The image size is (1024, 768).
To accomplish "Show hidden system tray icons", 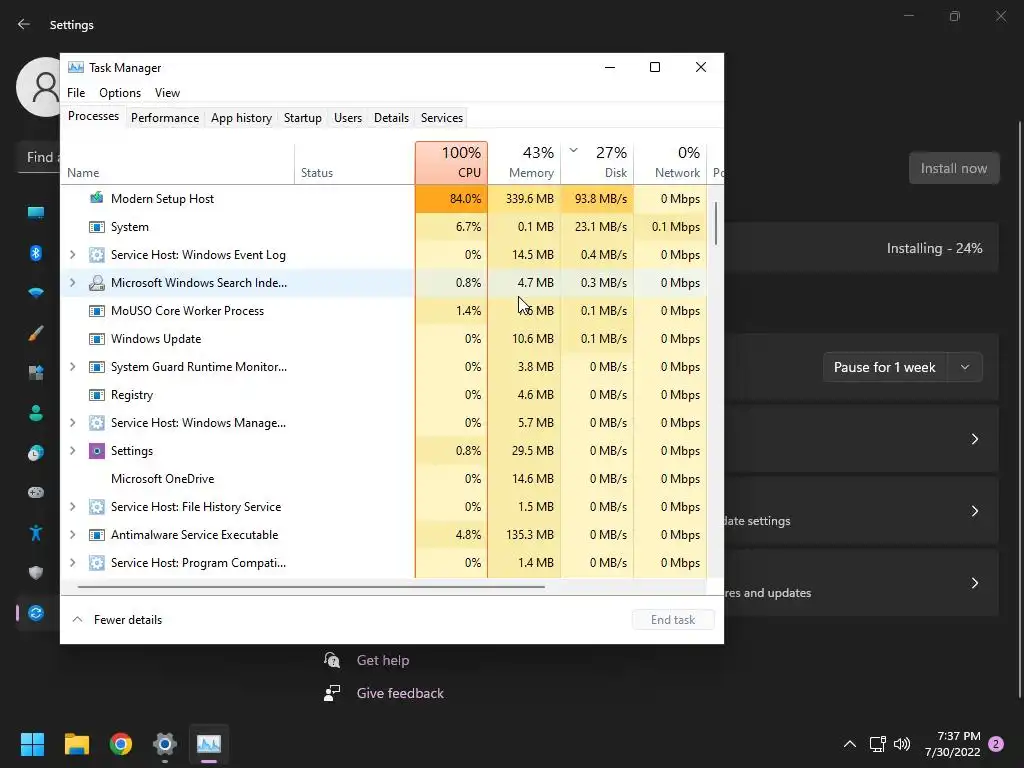I will click(850, 744).
